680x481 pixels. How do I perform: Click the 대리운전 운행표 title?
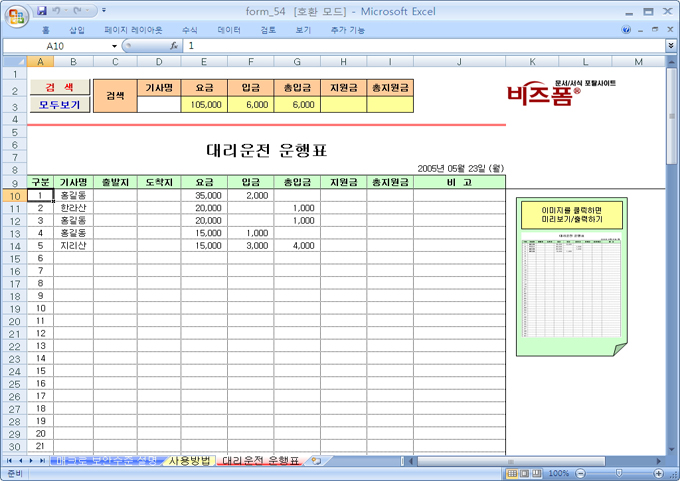(266, 151)
